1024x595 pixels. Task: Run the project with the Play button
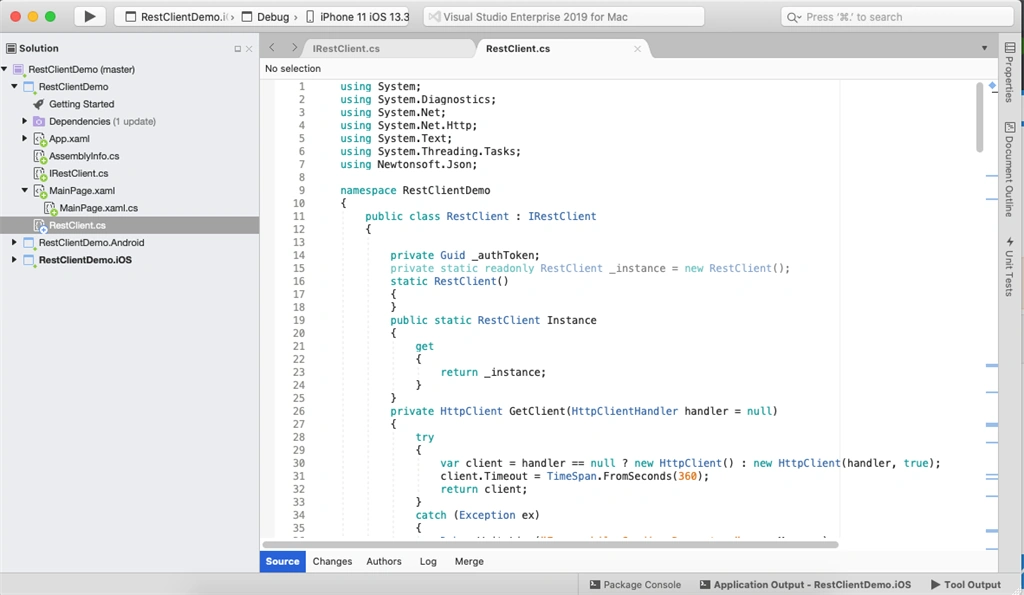89,16
